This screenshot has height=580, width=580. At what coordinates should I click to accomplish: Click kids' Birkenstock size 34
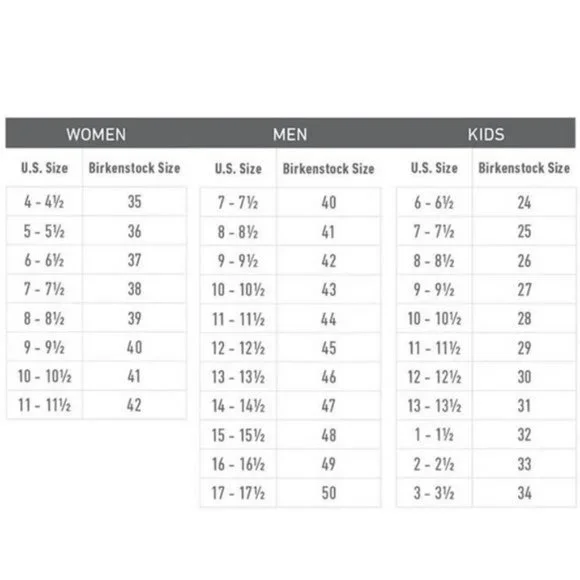(524, 493)
